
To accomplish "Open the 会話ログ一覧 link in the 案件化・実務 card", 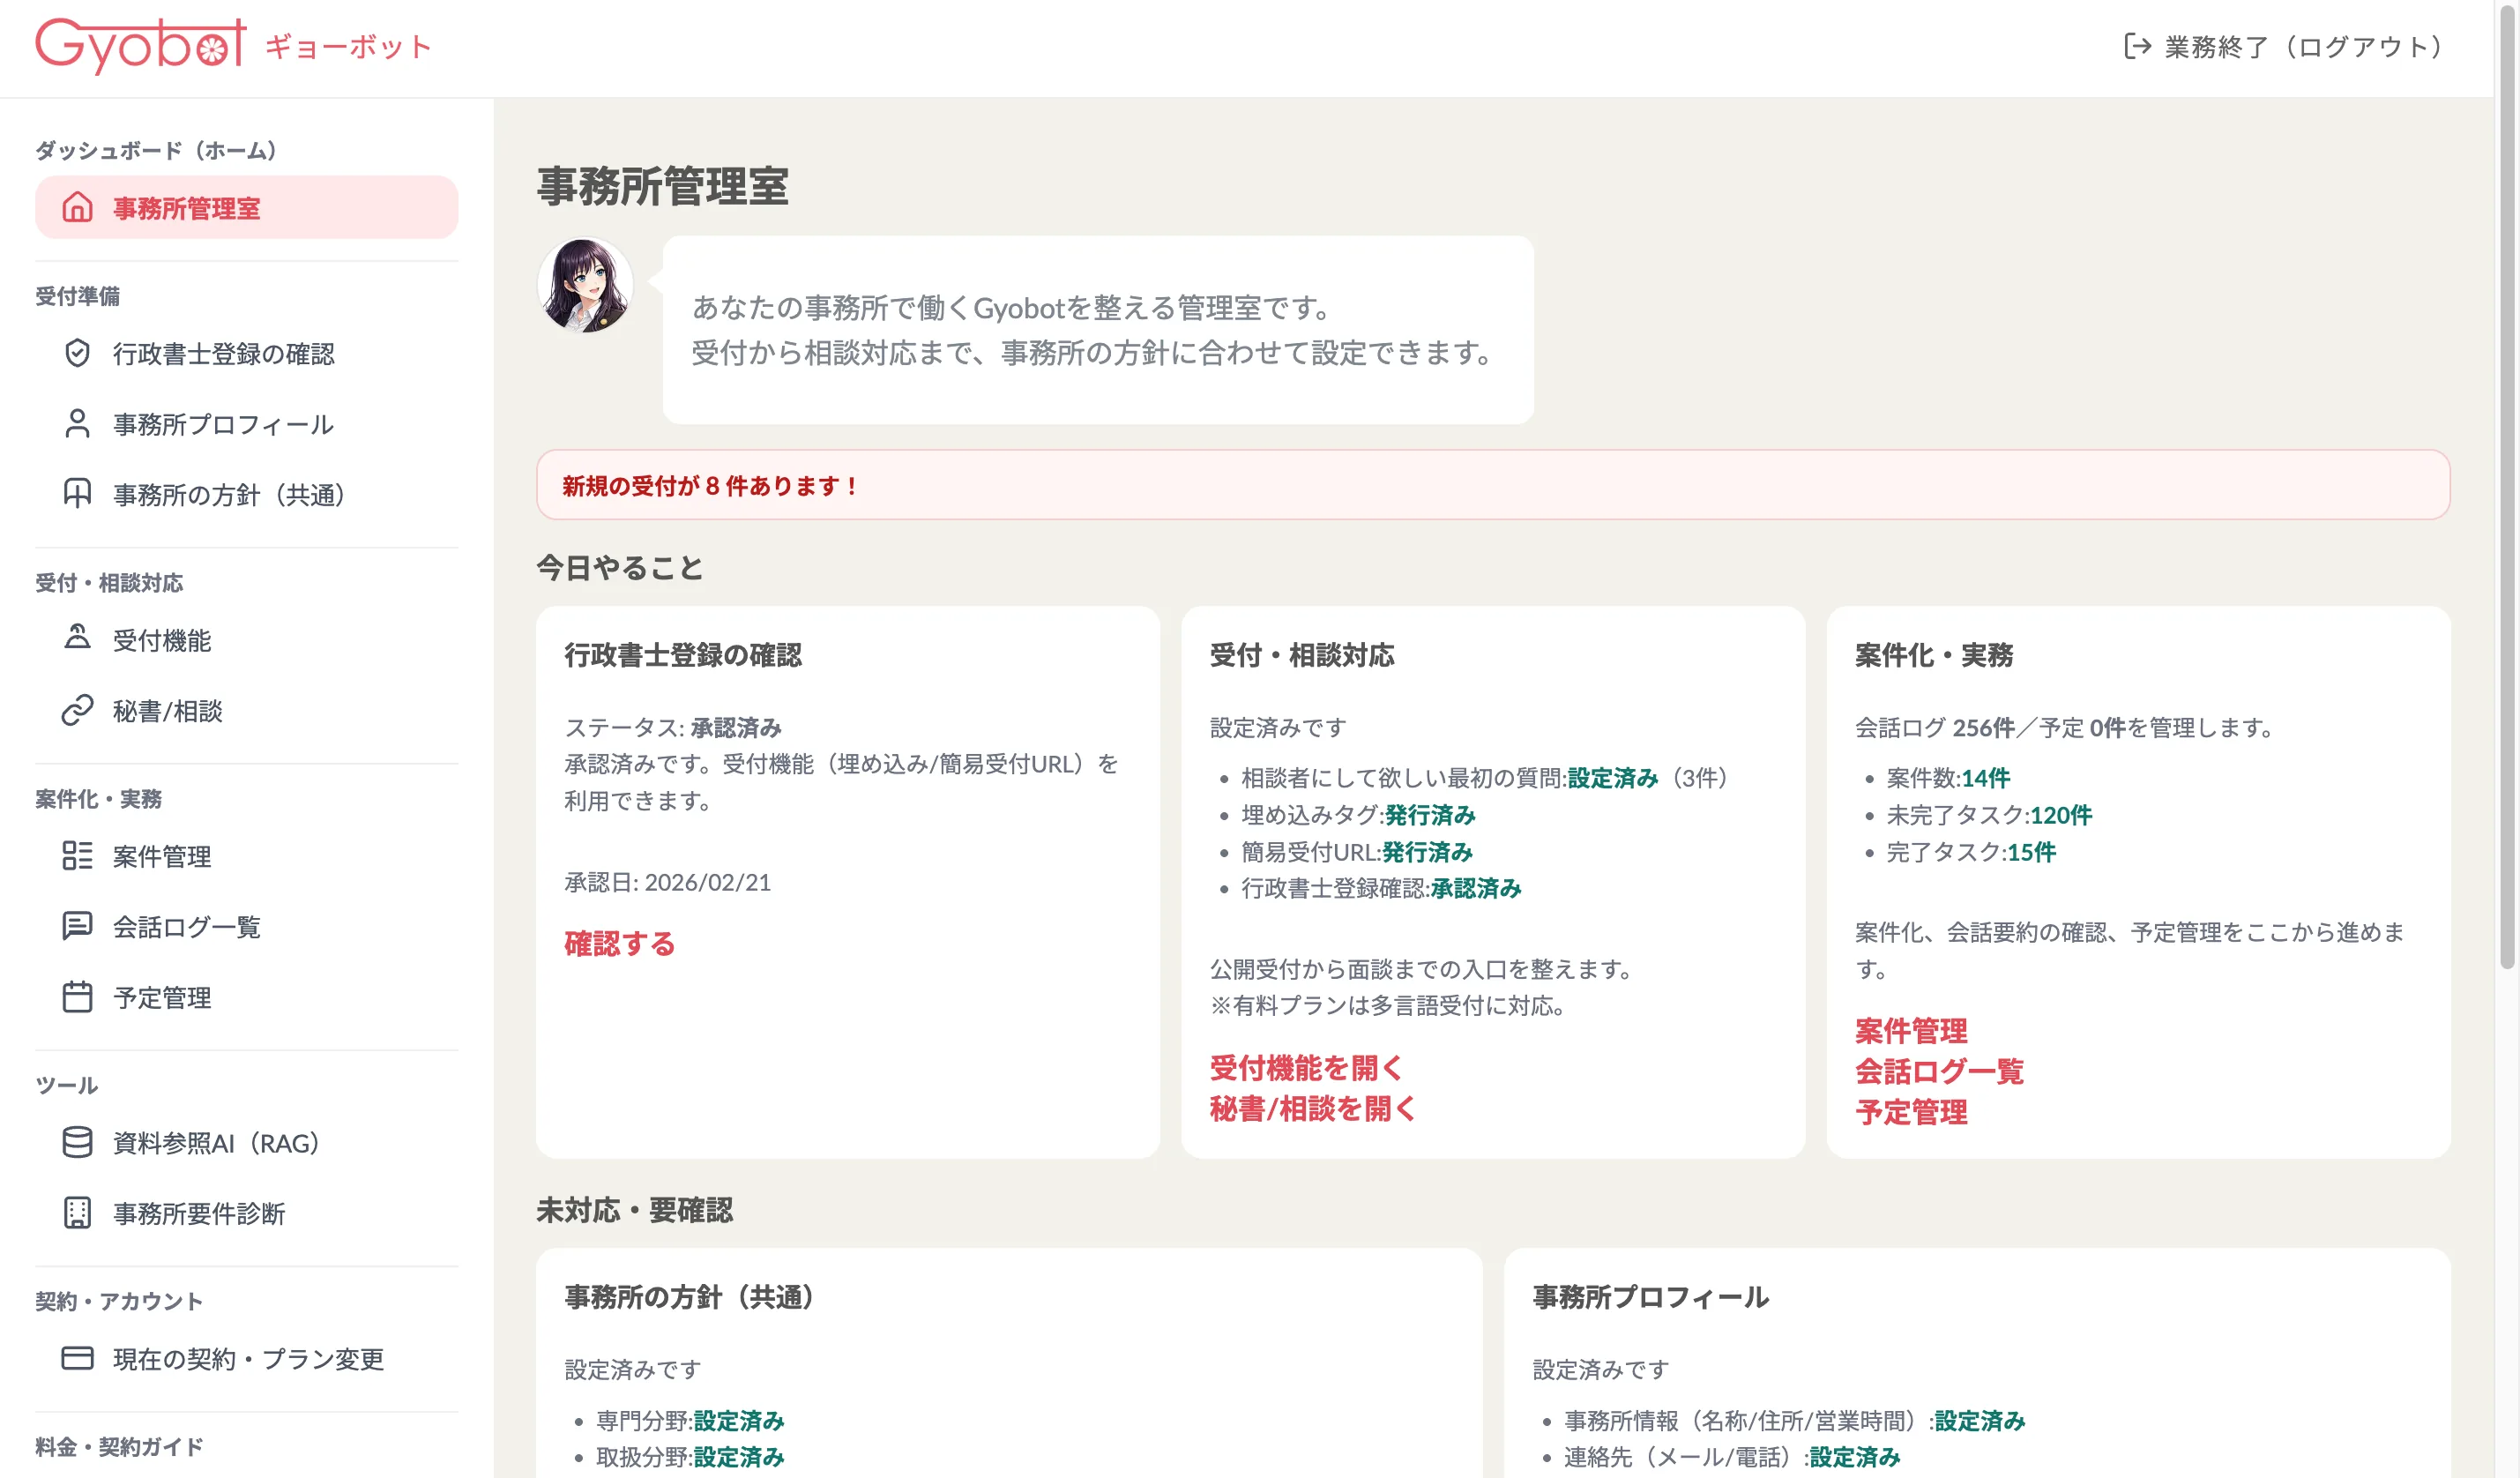I will pyautogui.click(x=1938, y=1072).
